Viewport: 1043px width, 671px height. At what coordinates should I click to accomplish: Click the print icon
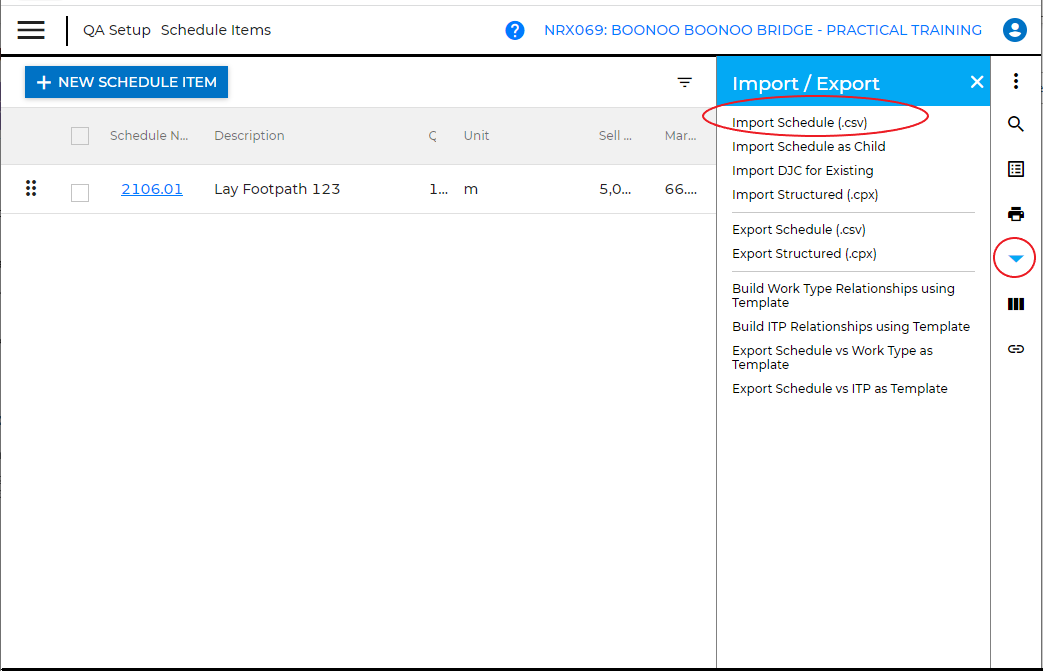[1016, 214]
